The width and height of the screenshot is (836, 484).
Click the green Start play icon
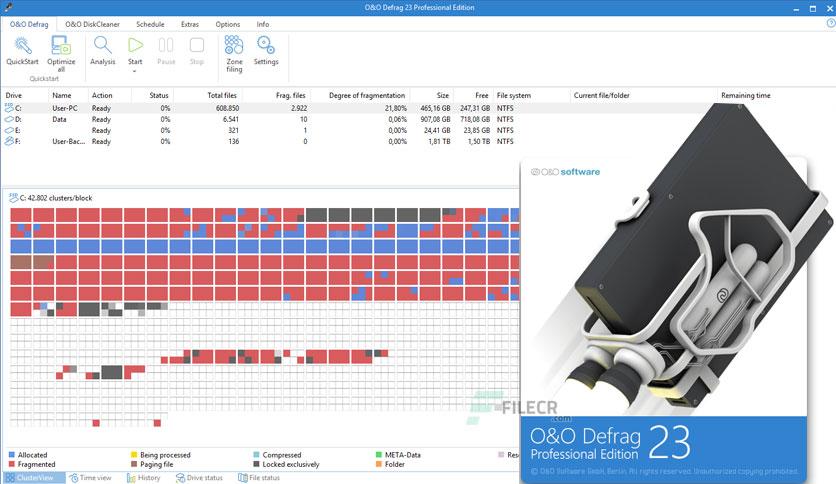(x=135, y=46)
